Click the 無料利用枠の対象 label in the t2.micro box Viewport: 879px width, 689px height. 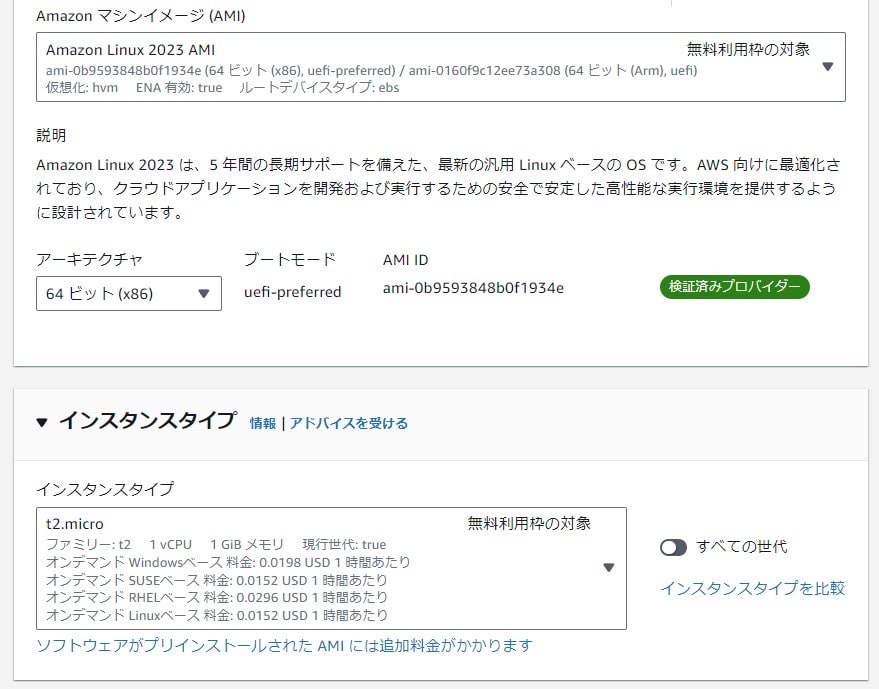pos(529,524)
